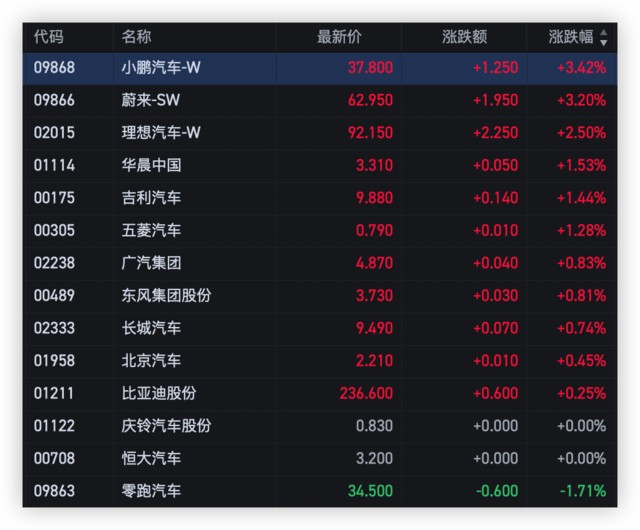Select the 理想汽车-W stock name
The width and height of the screenshot is (640, 530).
[x=161, y=133]
